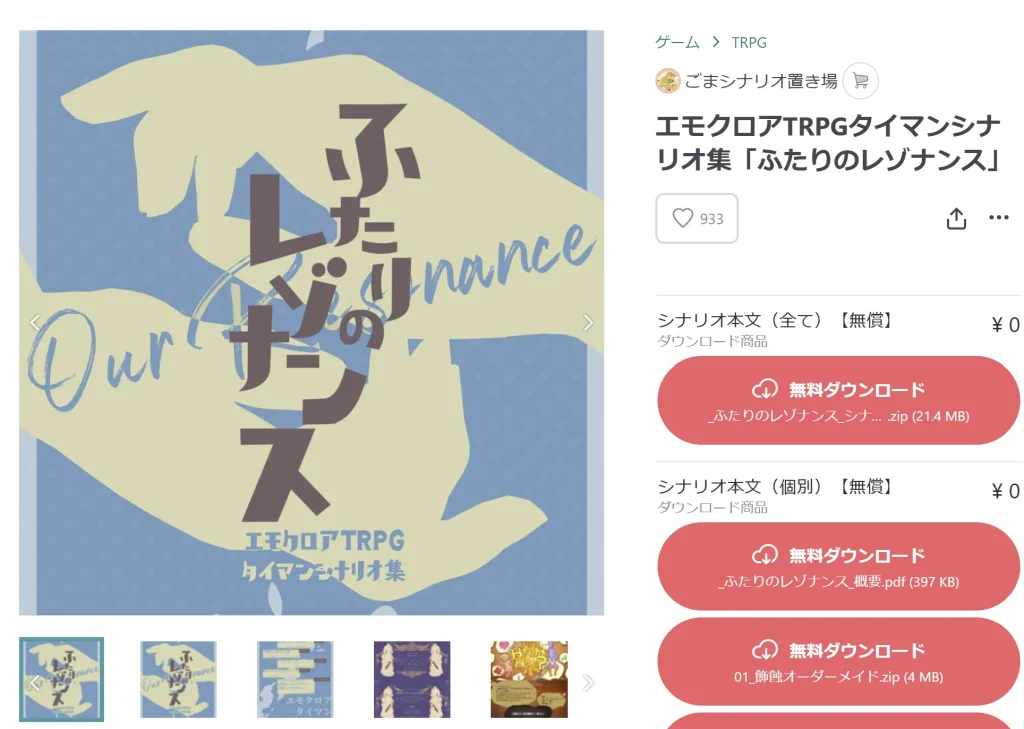Viewport: 1024px width, 729px height.
Task: Click the main ふたりのレゾナンス cover image
Action: point(312,323)
